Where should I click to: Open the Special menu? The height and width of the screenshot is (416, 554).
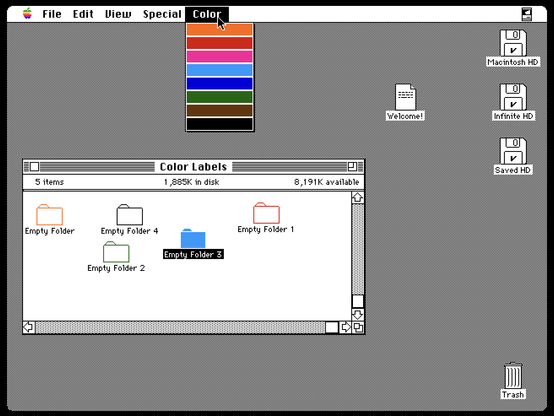pyautogui.click(x=162, y=14)
